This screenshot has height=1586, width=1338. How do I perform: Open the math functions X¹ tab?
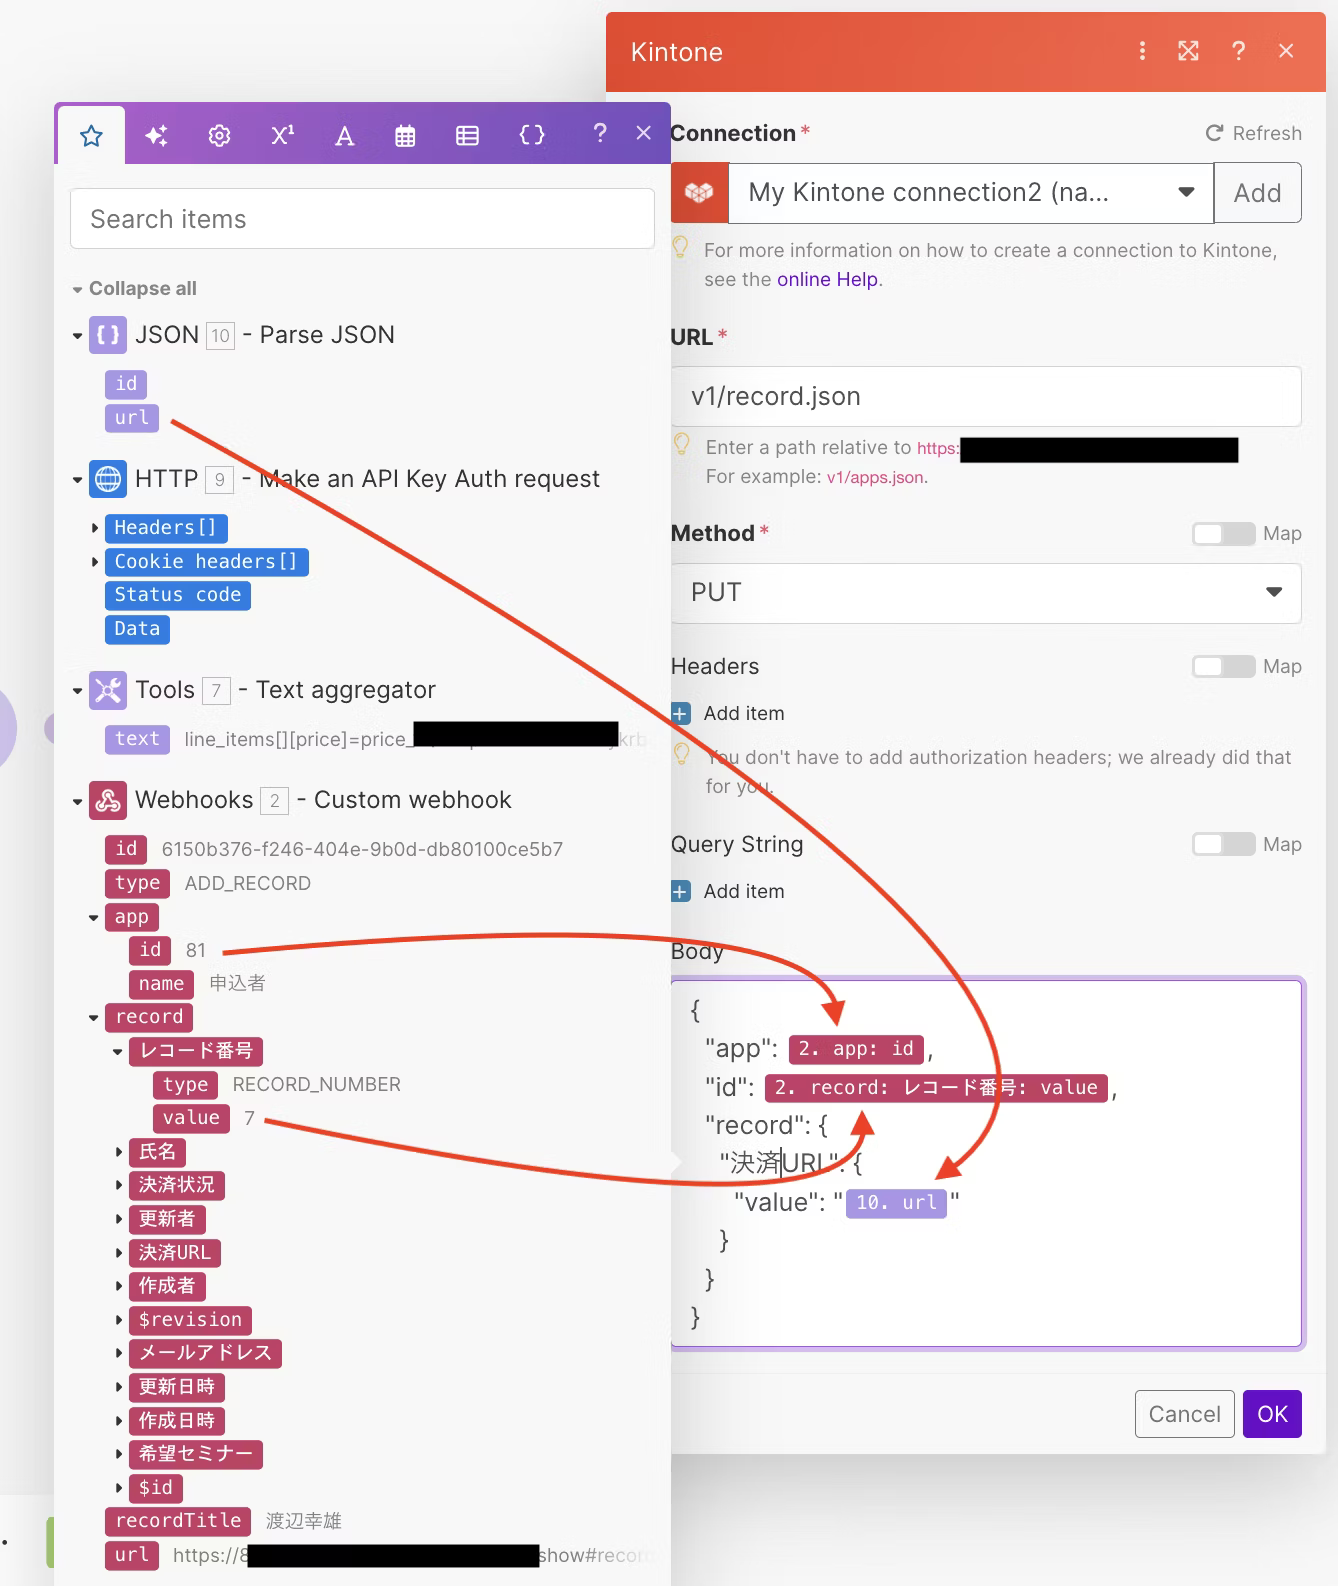[x=282, y=135]
